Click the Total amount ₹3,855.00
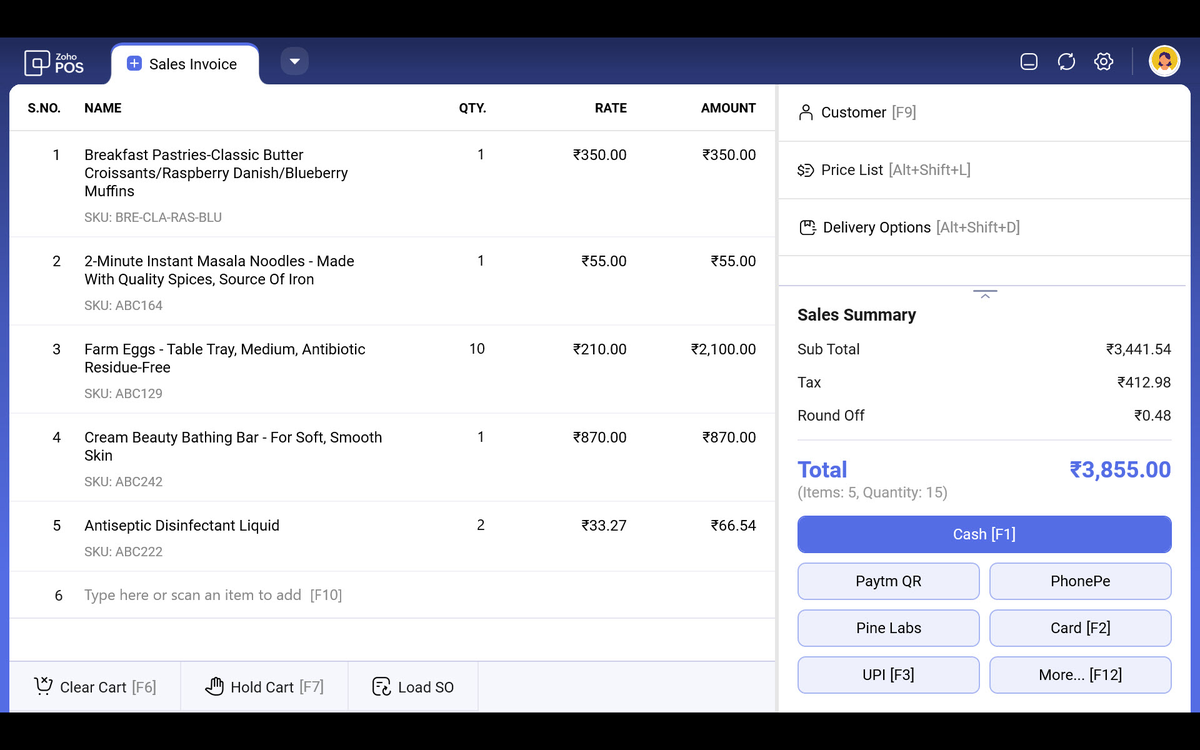Image resolution: width=1200 pixels, height=750 pixels. [1120, 469]
